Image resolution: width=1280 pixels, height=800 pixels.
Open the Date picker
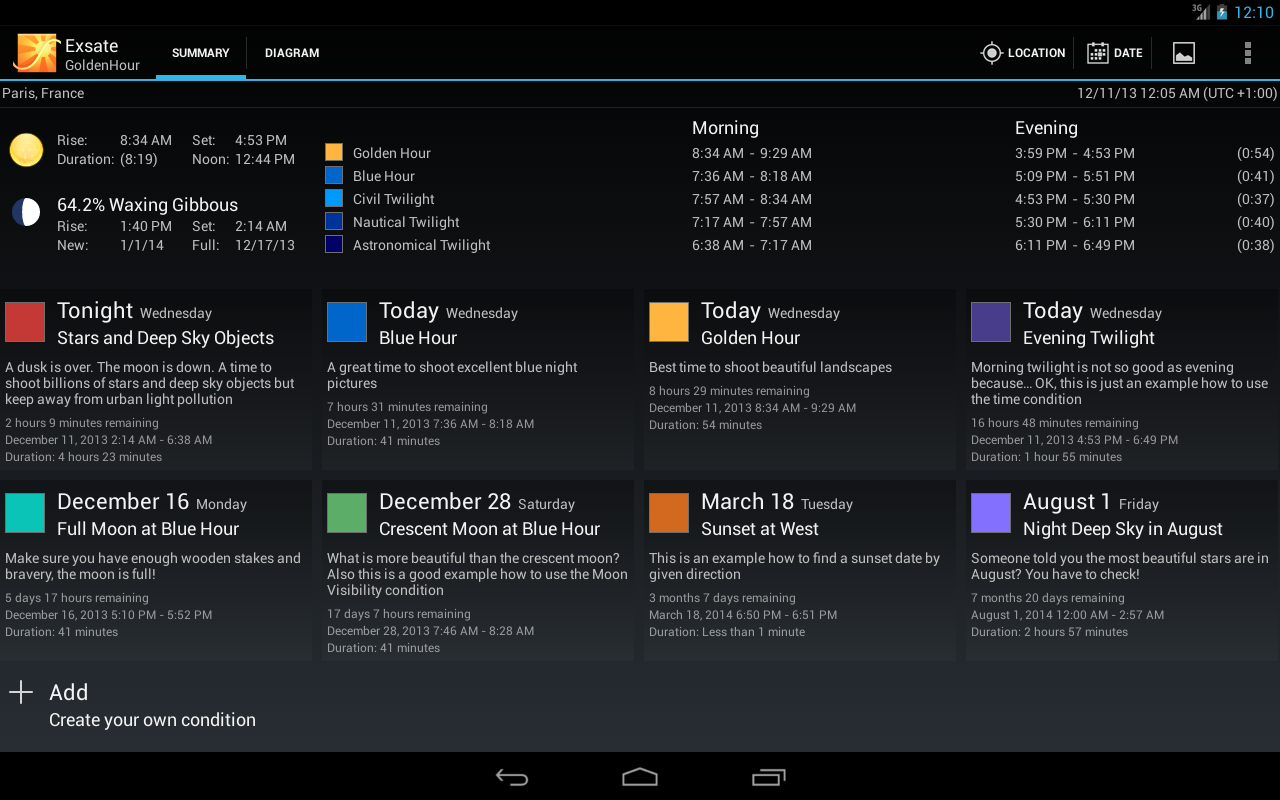[x=1115, y=53]
